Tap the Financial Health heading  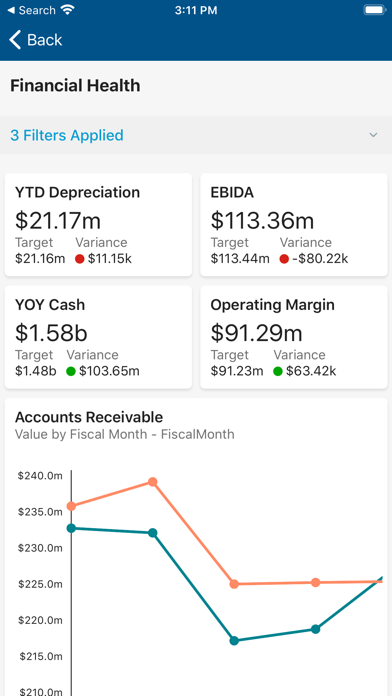tap(75, 85)
